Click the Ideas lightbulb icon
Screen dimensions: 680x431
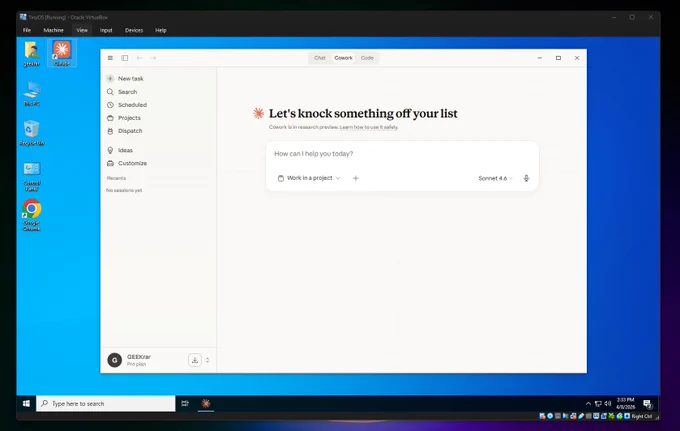coord(110,150)
